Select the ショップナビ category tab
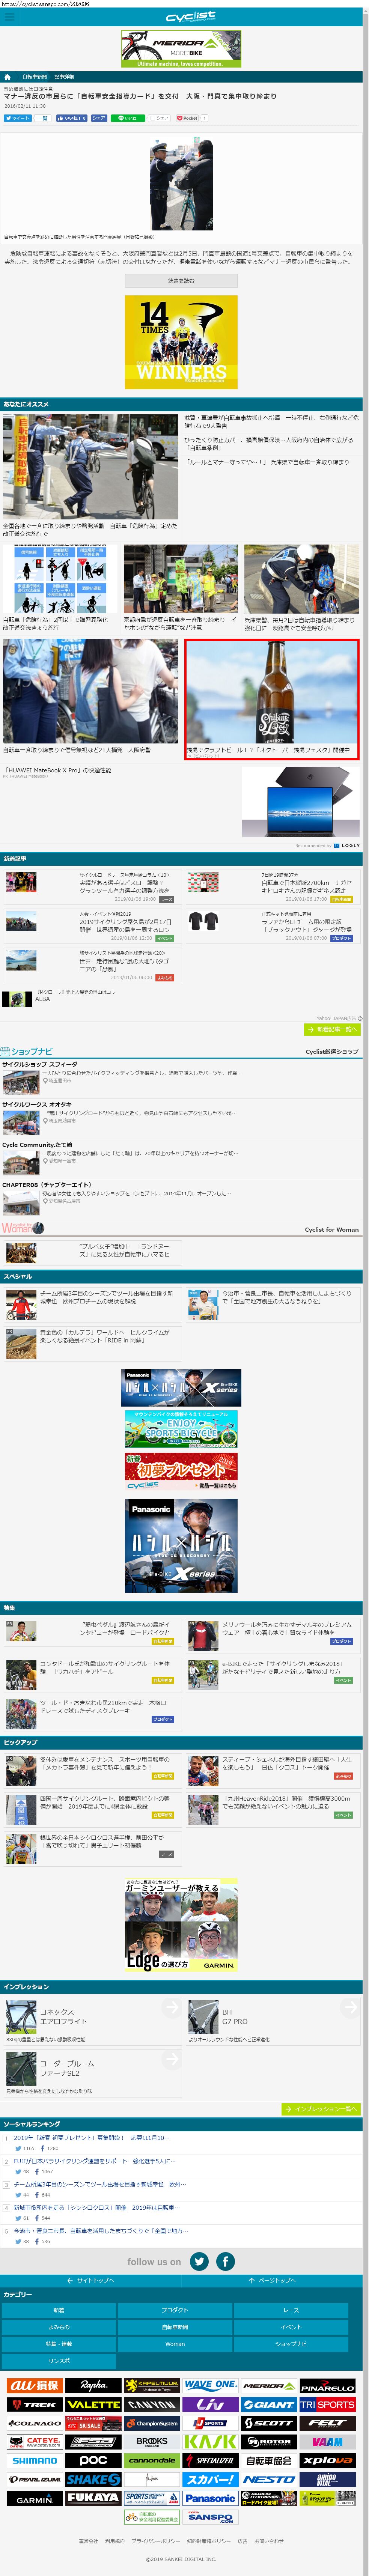This screenshot has width=369, height=2576. tap(291, 2344)
